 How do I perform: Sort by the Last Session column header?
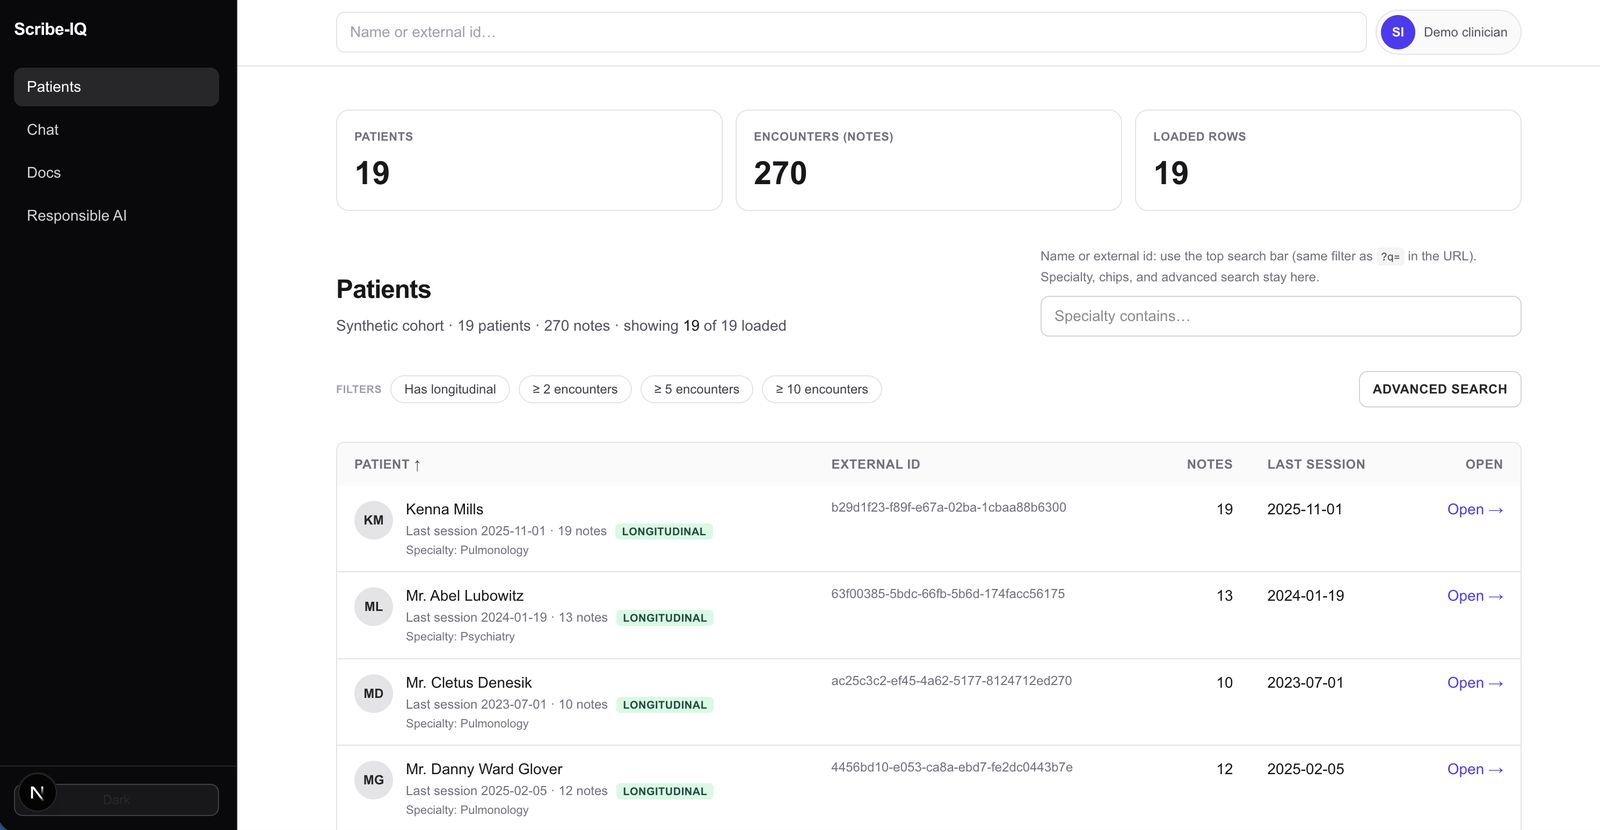pos(1316,464)
